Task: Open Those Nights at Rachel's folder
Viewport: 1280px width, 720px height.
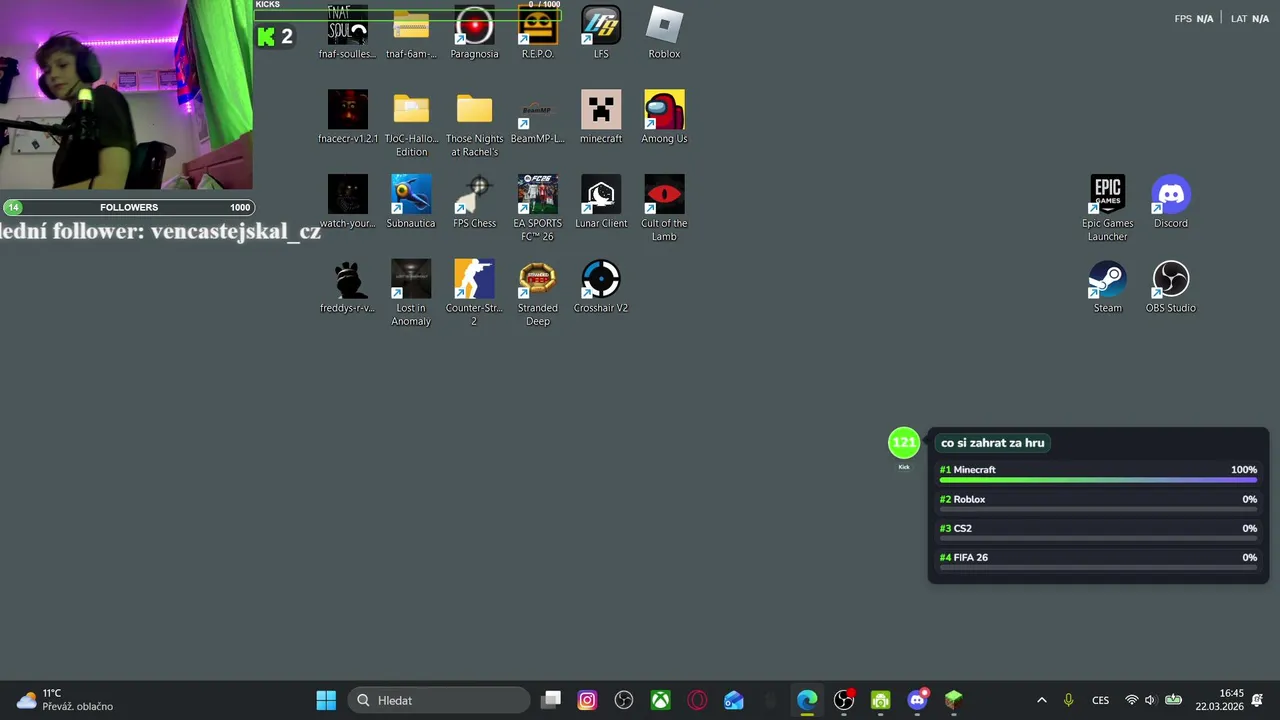Action: [x=474, y=123]
